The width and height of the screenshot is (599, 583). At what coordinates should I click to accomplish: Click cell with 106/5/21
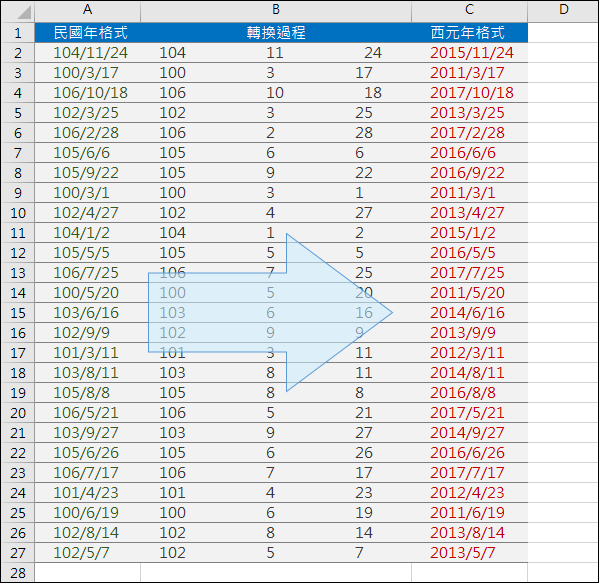pyautogui.click(x=87, y=413)
